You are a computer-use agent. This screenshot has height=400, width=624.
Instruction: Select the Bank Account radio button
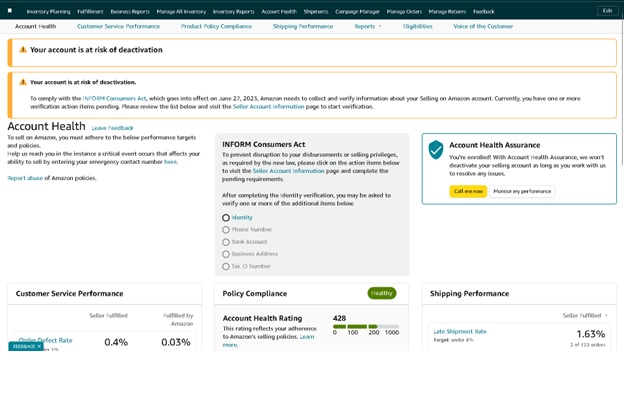[x=226, y=242]
